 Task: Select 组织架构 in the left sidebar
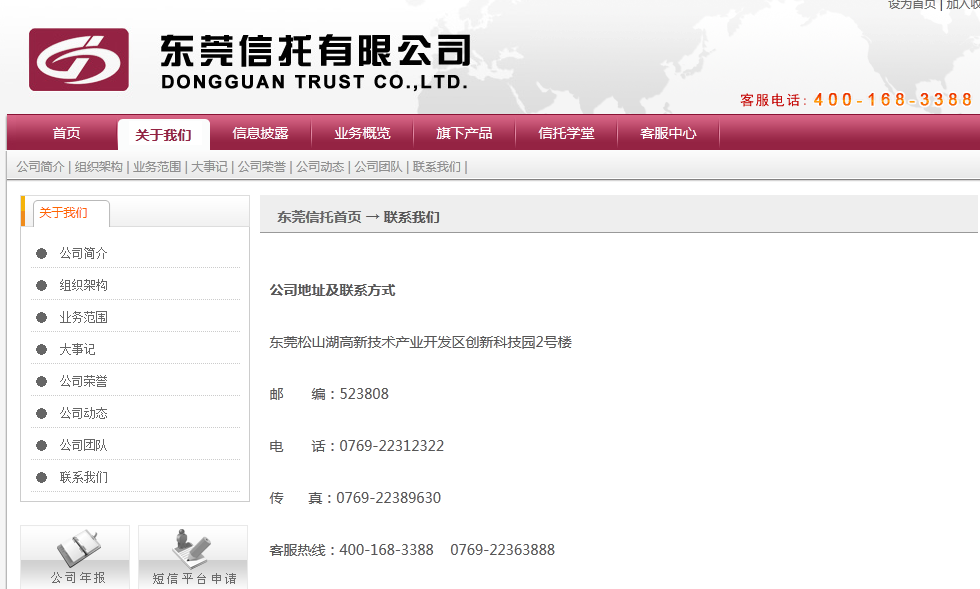coord(83,285)
